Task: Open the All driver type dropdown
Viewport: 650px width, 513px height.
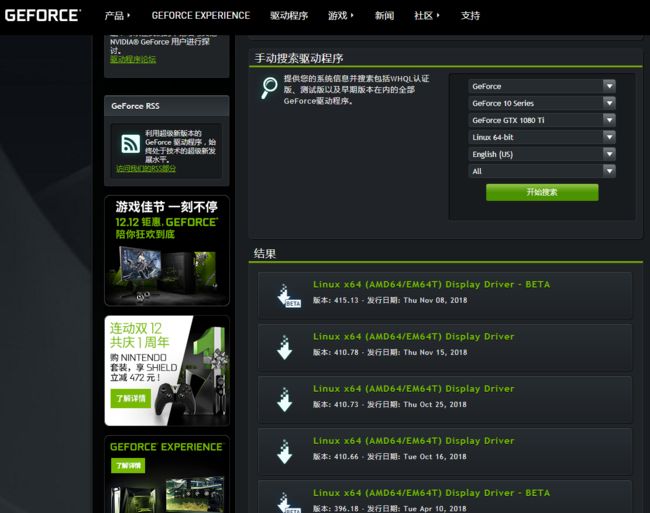Action: click(x=542, y=171)
